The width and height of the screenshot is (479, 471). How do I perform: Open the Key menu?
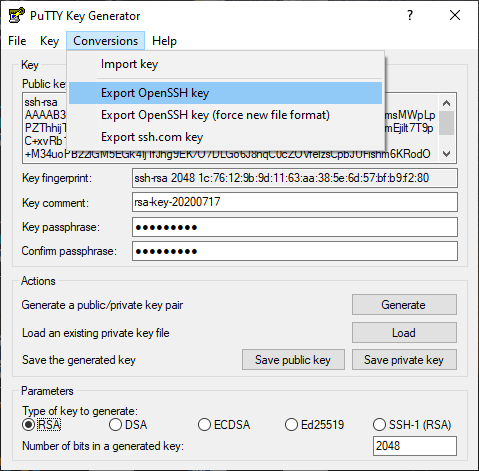click(x=49, y=41)
